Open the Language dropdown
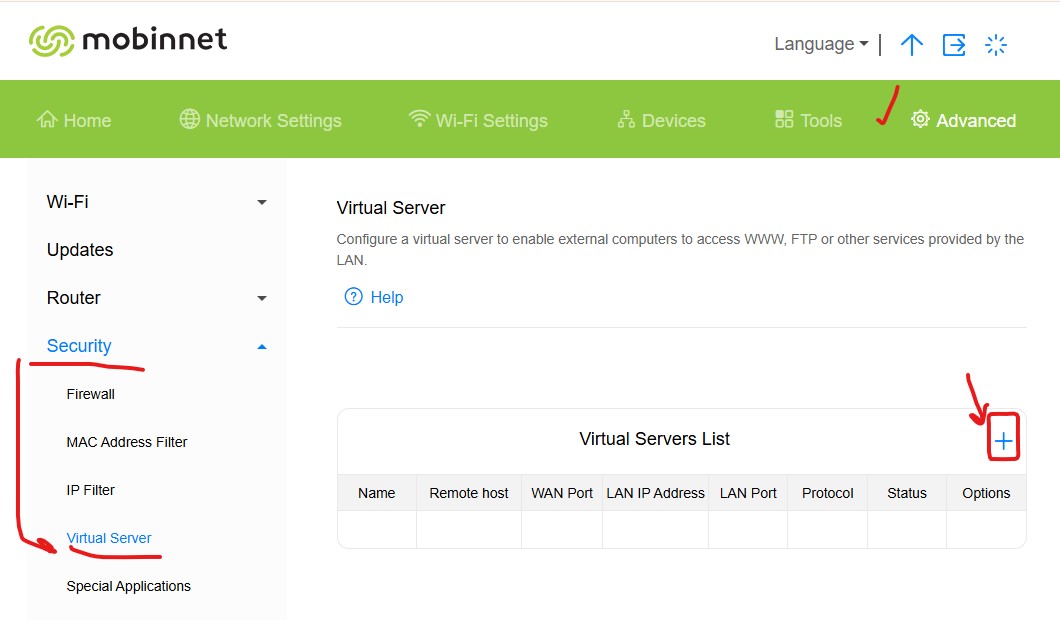 (x=821, y=44)
